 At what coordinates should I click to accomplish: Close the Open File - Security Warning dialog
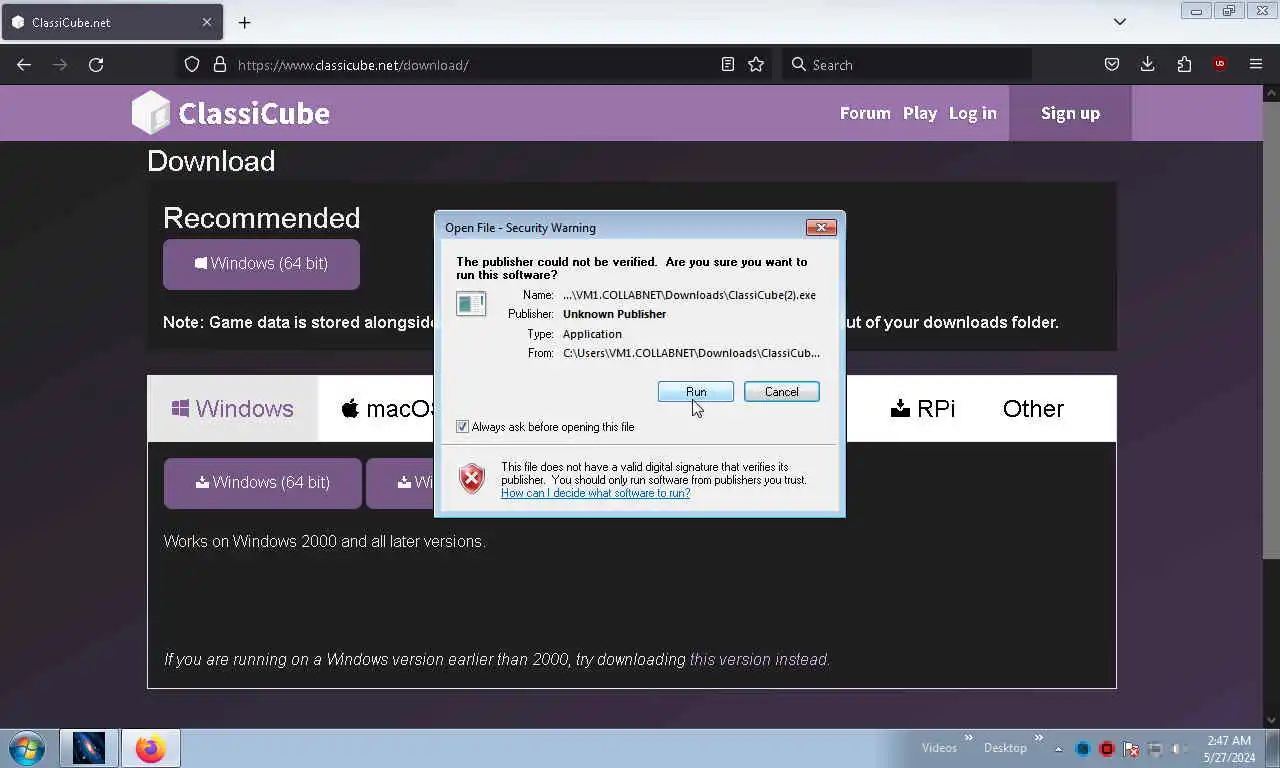[x=821, y=228]
